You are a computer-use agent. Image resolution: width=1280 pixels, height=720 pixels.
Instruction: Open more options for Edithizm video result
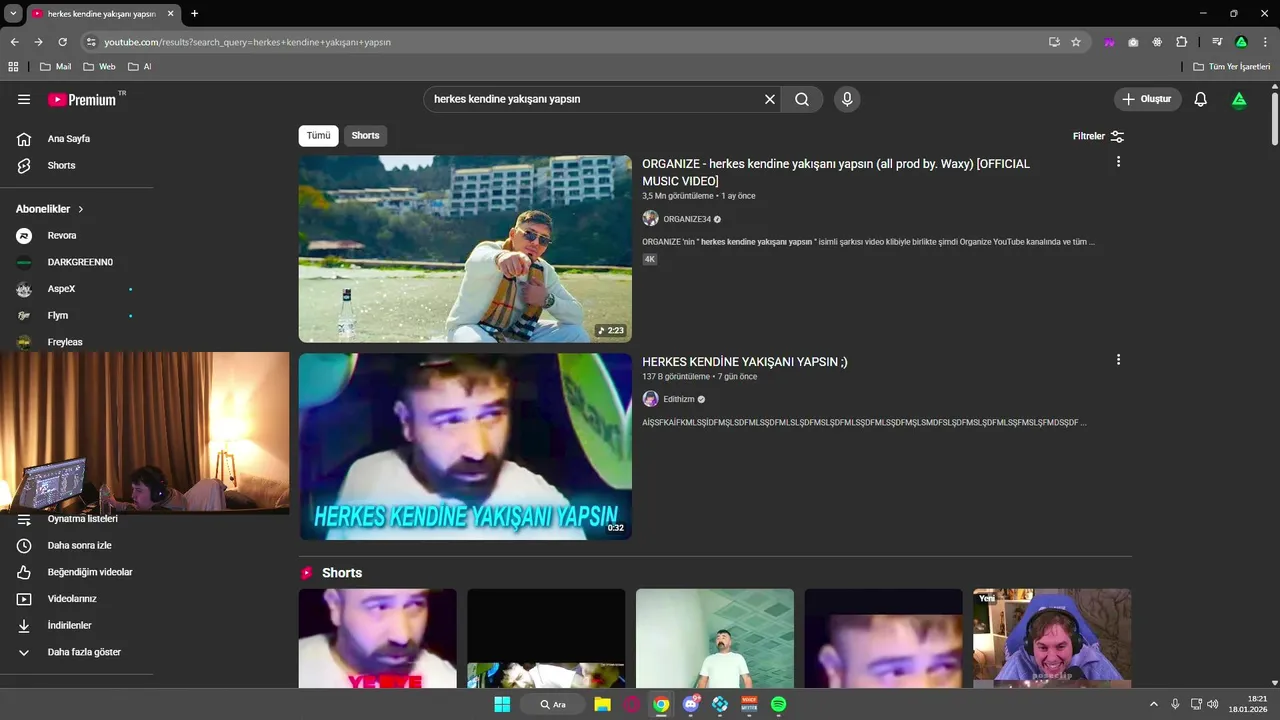coord(1118,360)
